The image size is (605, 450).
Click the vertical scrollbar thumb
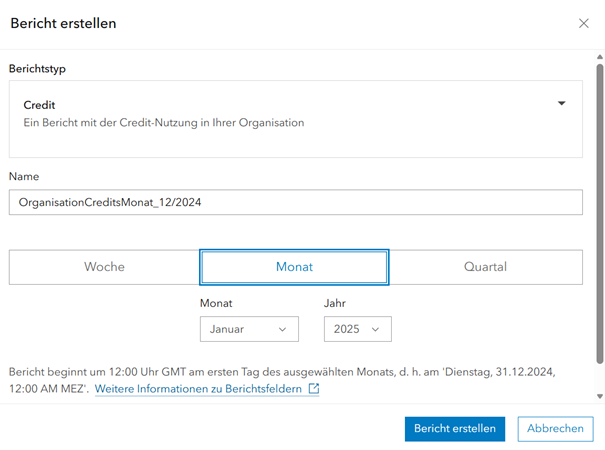point(600,214)
